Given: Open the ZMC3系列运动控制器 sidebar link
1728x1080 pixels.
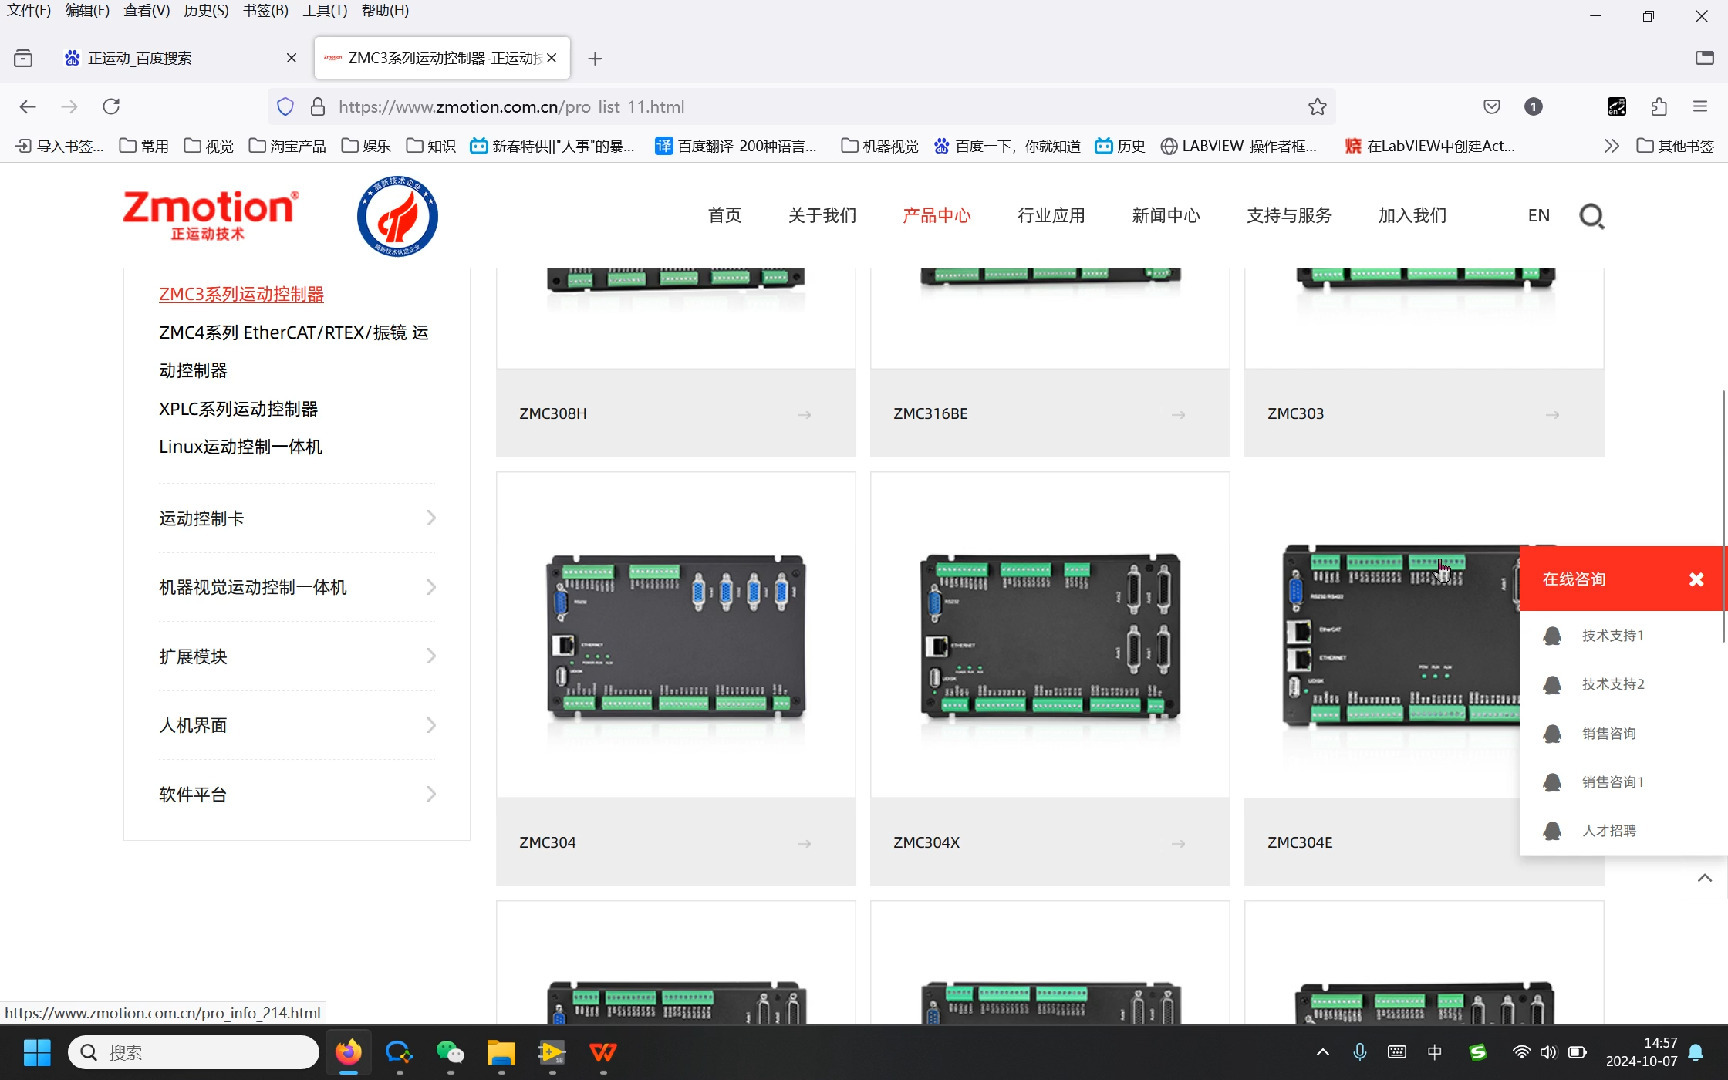Looking at the screenshot, I should click(241, 294).
